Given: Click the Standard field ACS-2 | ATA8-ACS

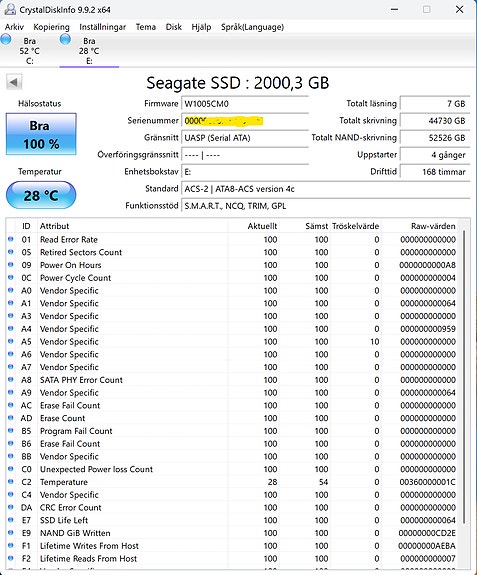Looking at the screenshot, I should pyautogui.click(x=325, y=189).
